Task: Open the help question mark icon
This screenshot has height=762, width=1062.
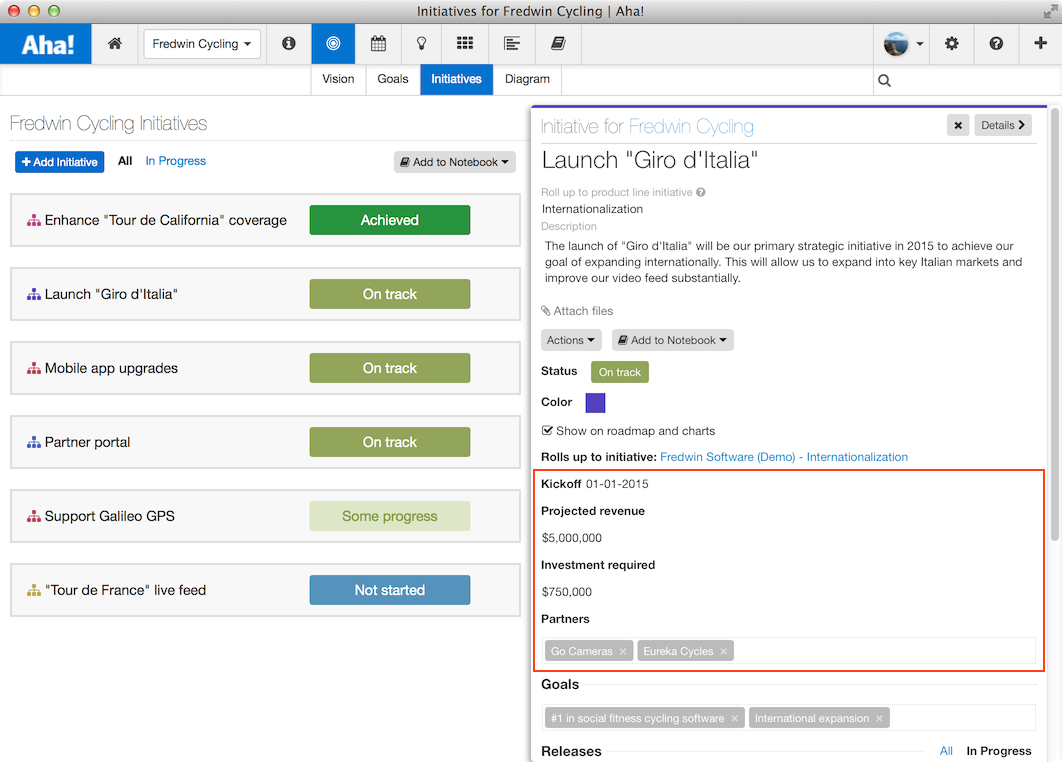Action: tap(996, 43)
